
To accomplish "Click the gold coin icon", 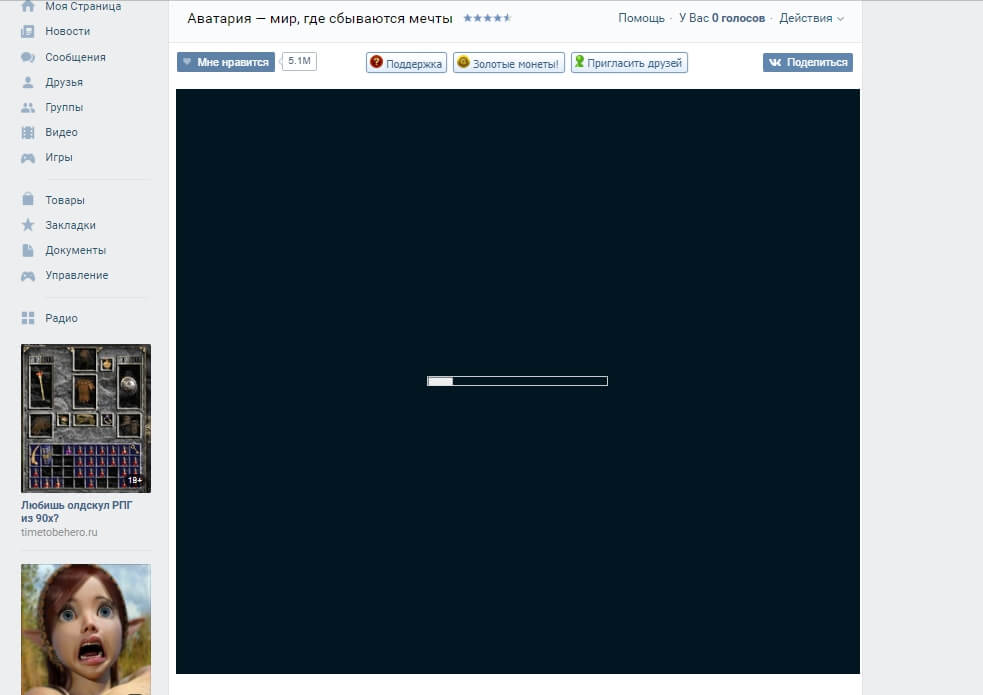I will (x=463, y=61).
